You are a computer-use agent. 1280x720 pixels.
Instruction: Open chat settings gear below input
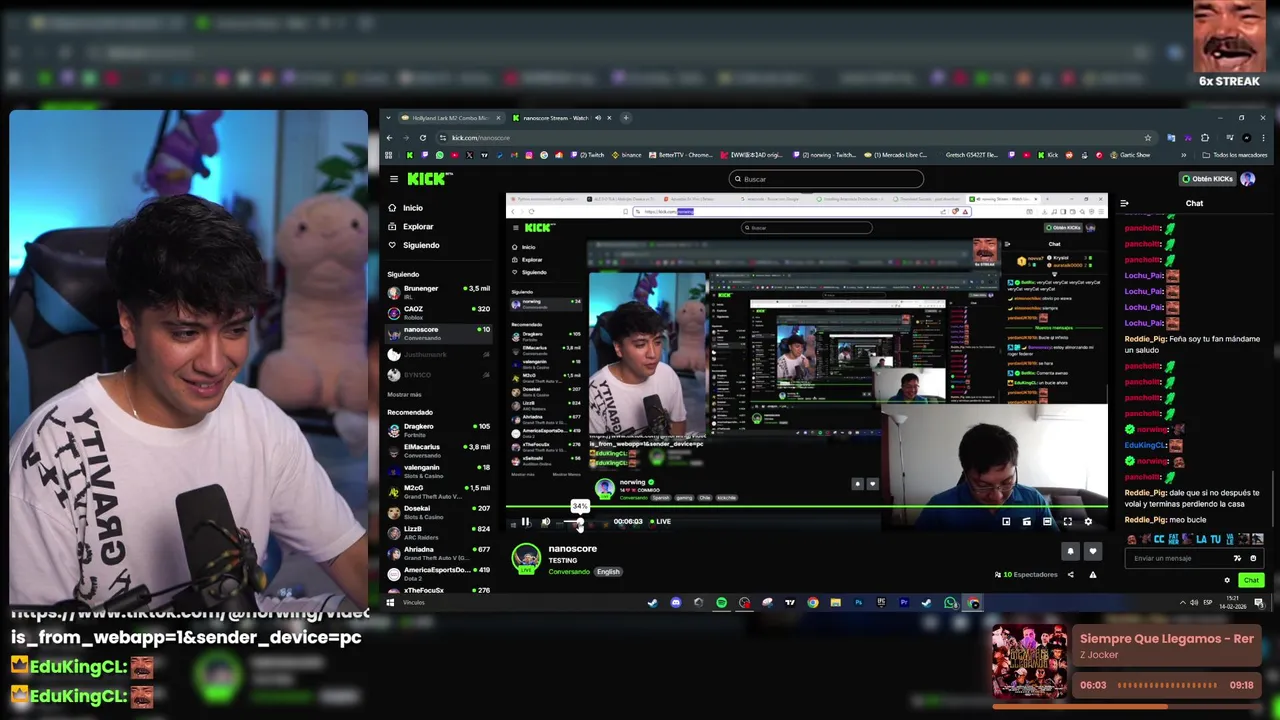[x=1227, y=580]
